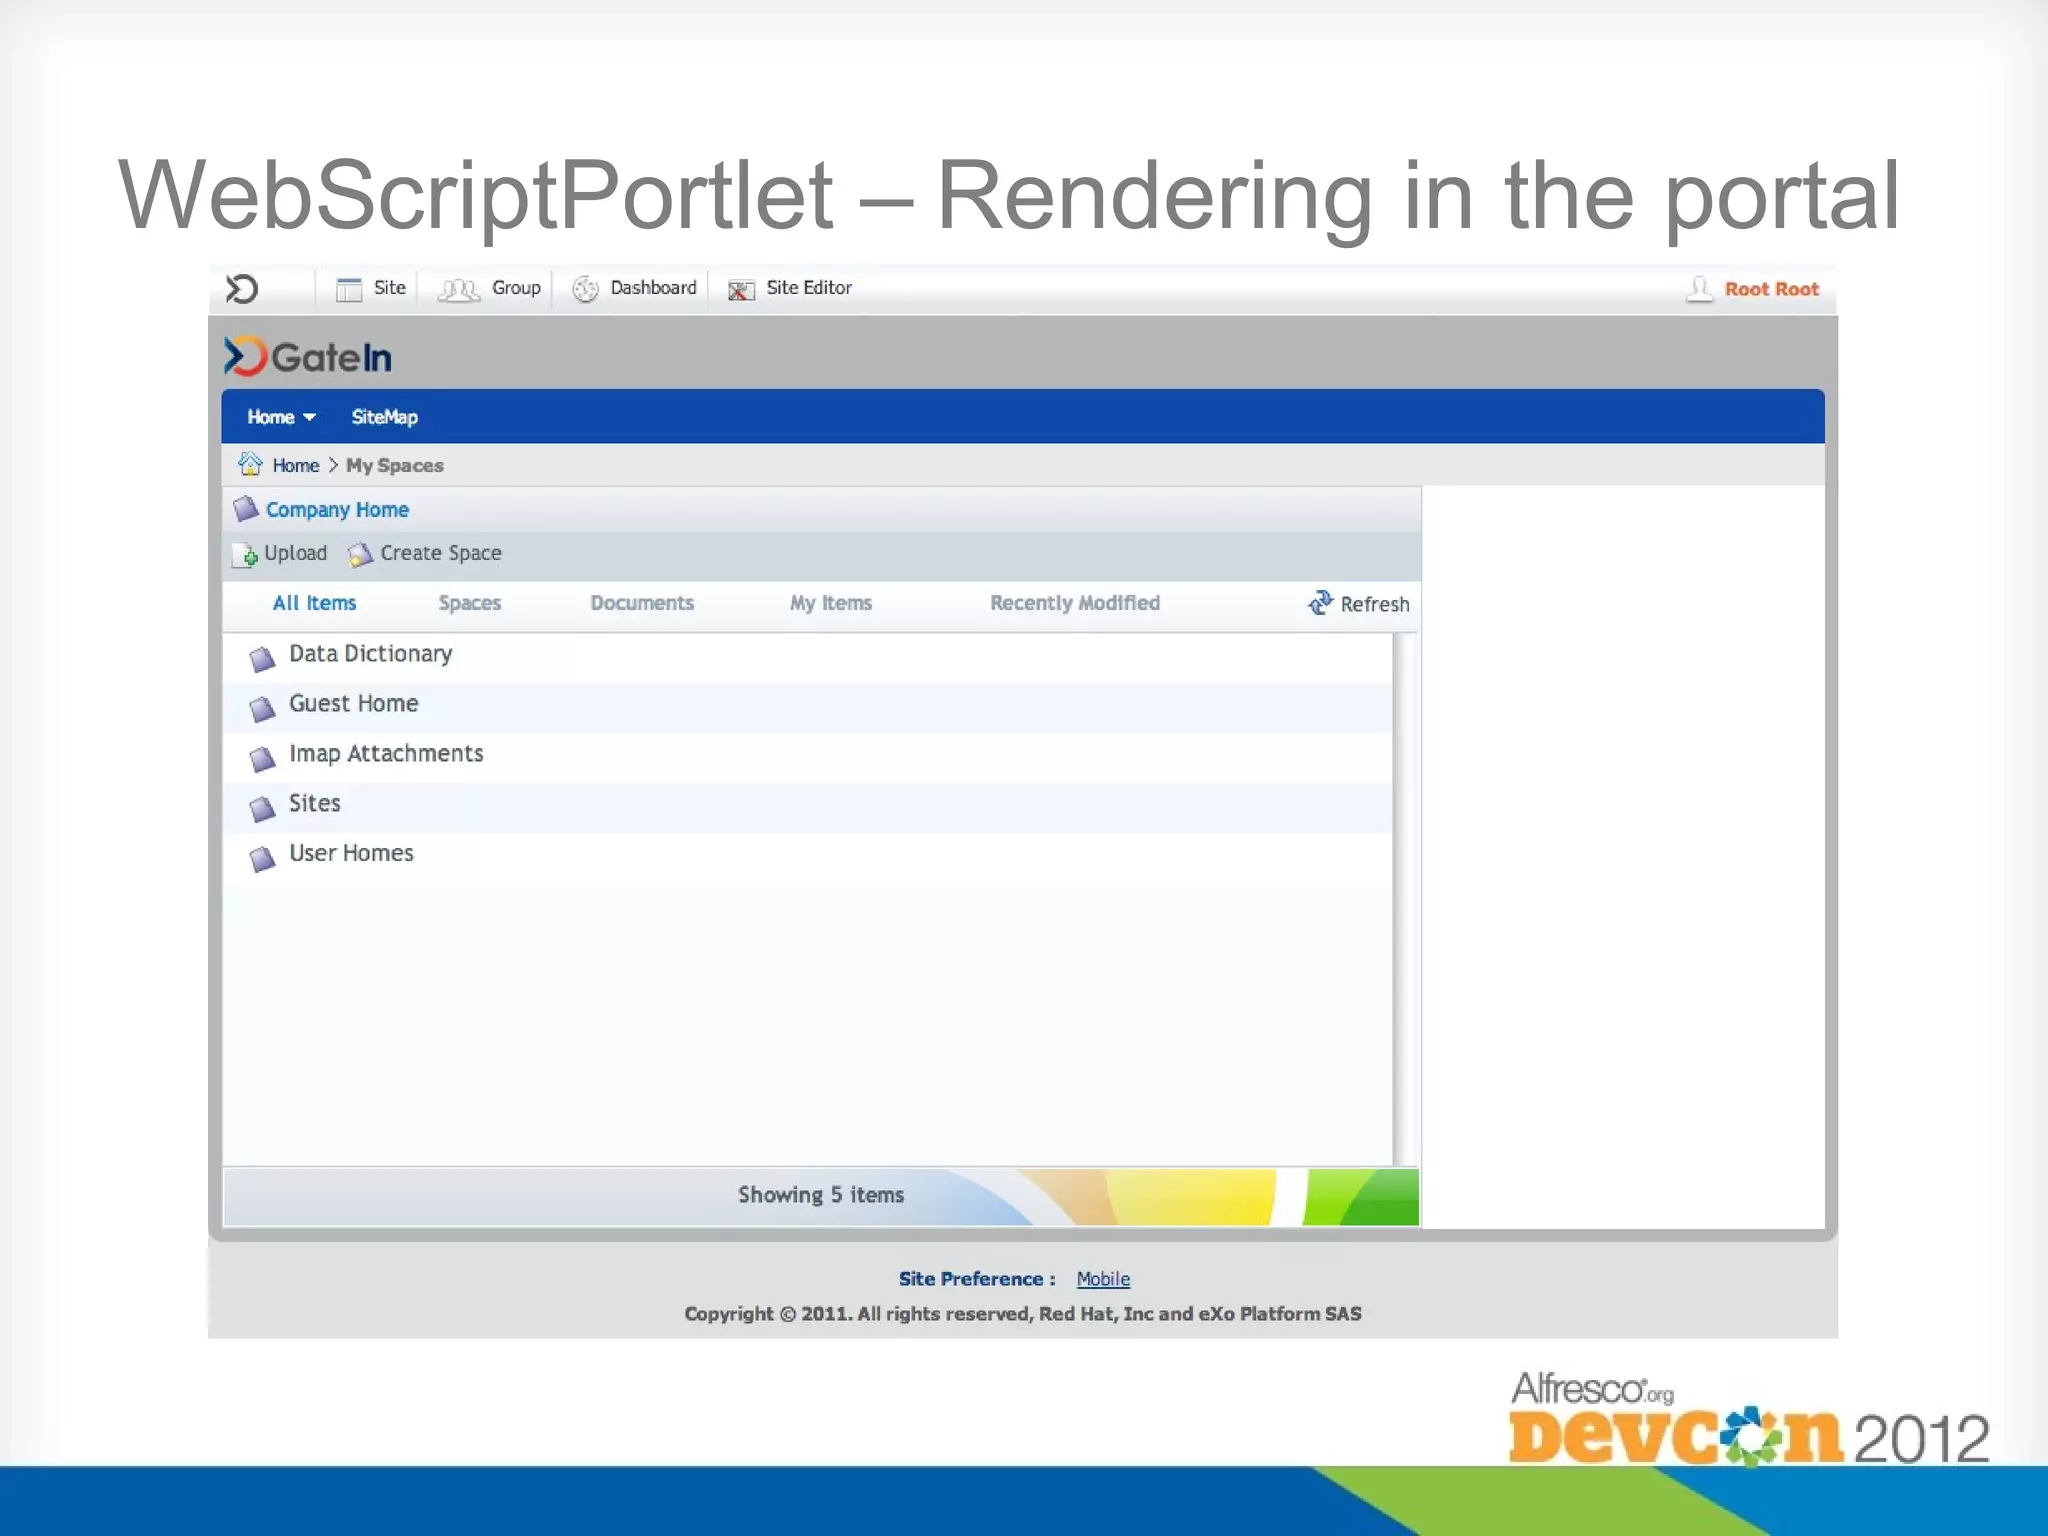The image size is (2048, 1536).
Task: Click the Upload document icon
Action: click(x=245, y=554)
